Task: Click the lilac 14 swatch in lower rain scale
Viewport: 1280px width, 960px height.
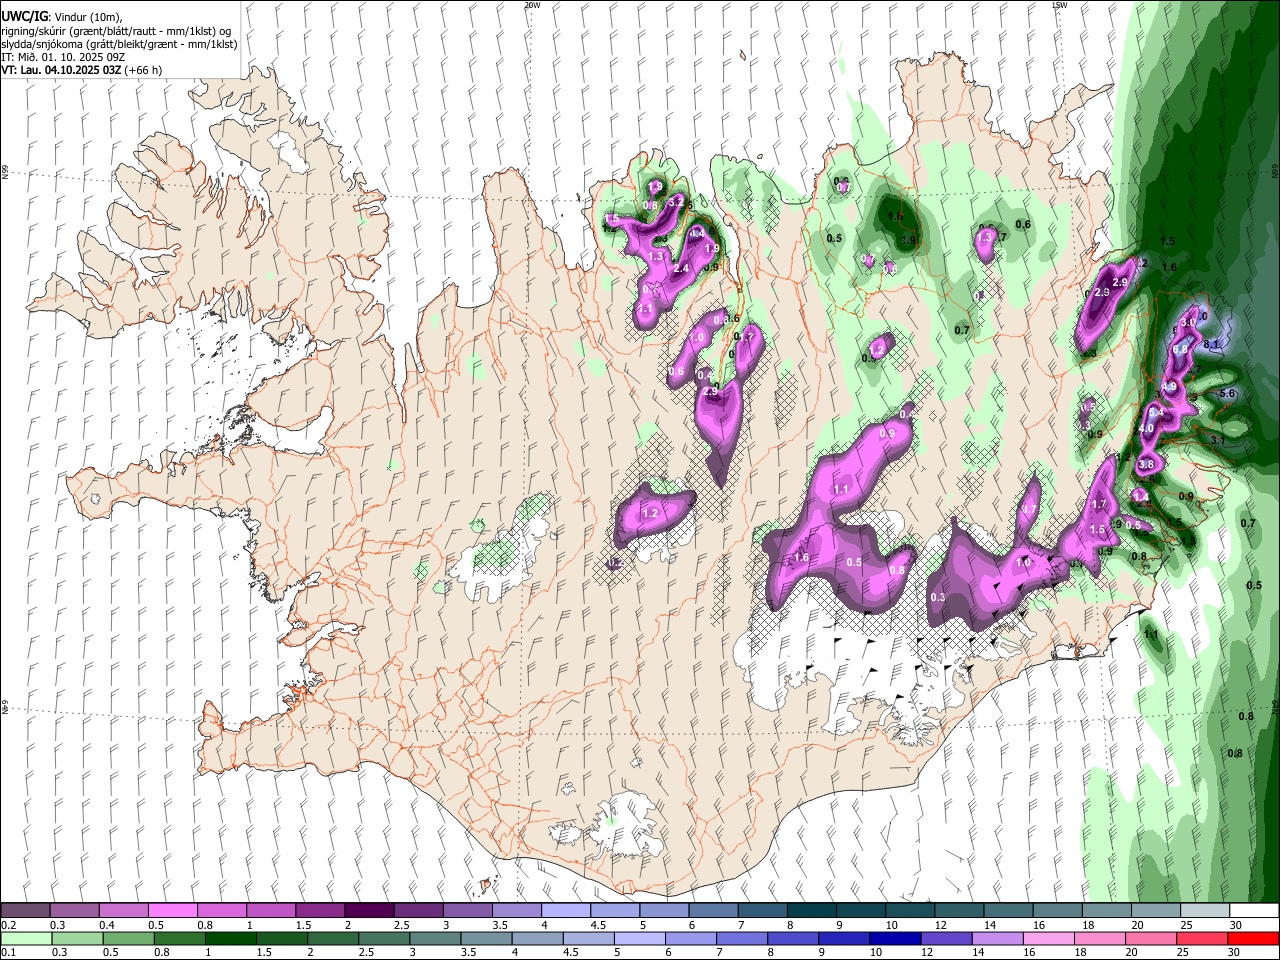Action: [998, 939]
